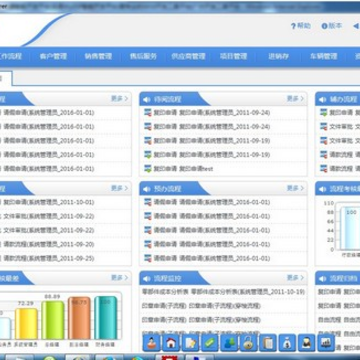Screen dimensions: 360x360
Task: Click the padlock dock icon
Action: pyautogui.click(x=249, y=343)
